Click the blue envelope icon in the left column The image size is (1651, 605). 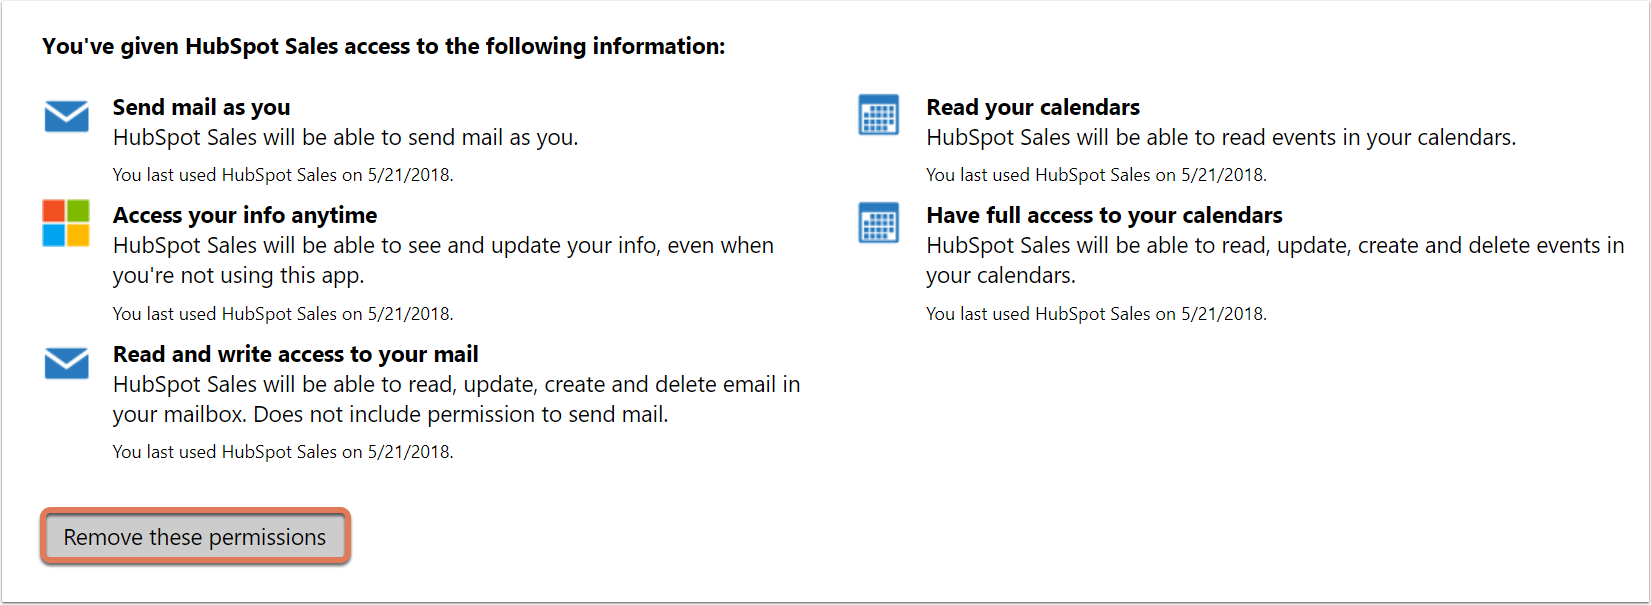point(65,117)
